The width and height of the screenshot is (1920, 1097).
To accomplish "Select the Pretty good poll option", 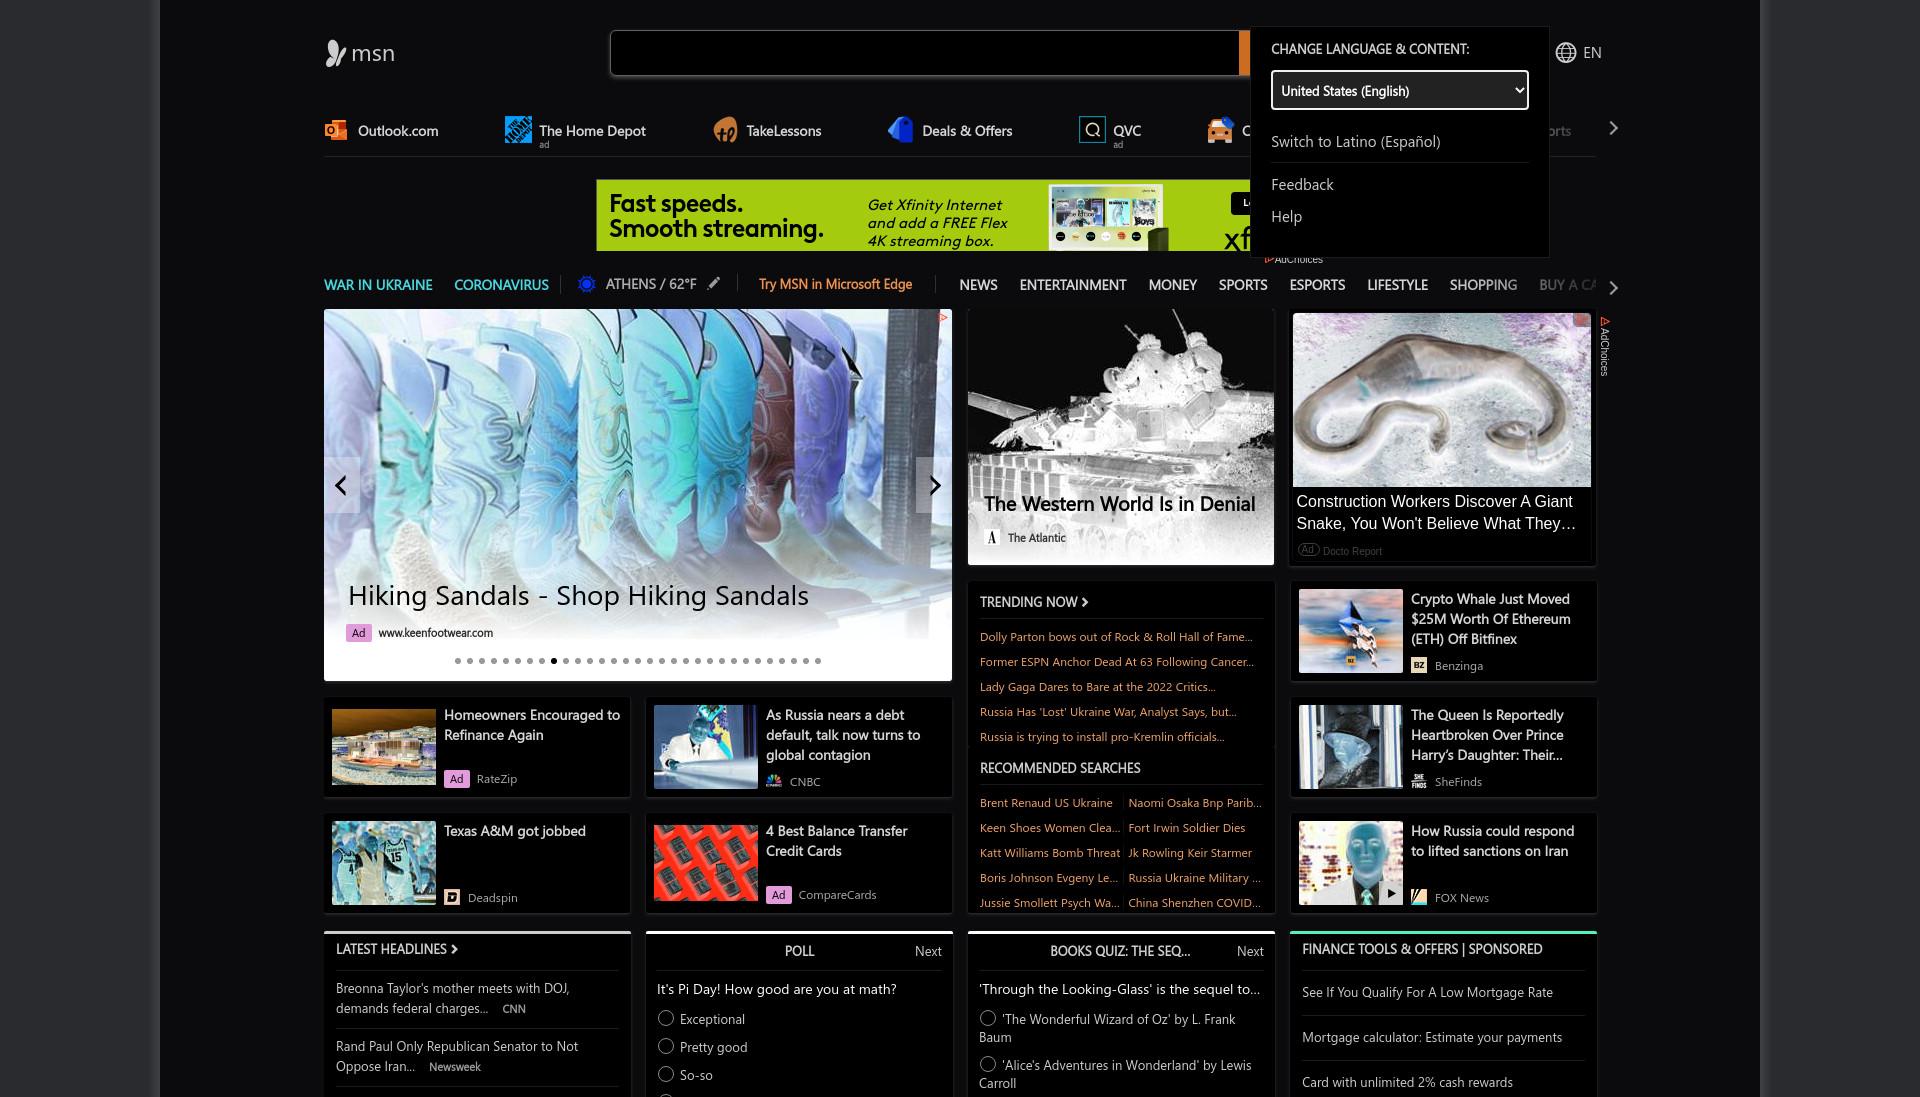I will coord(666,1046).
